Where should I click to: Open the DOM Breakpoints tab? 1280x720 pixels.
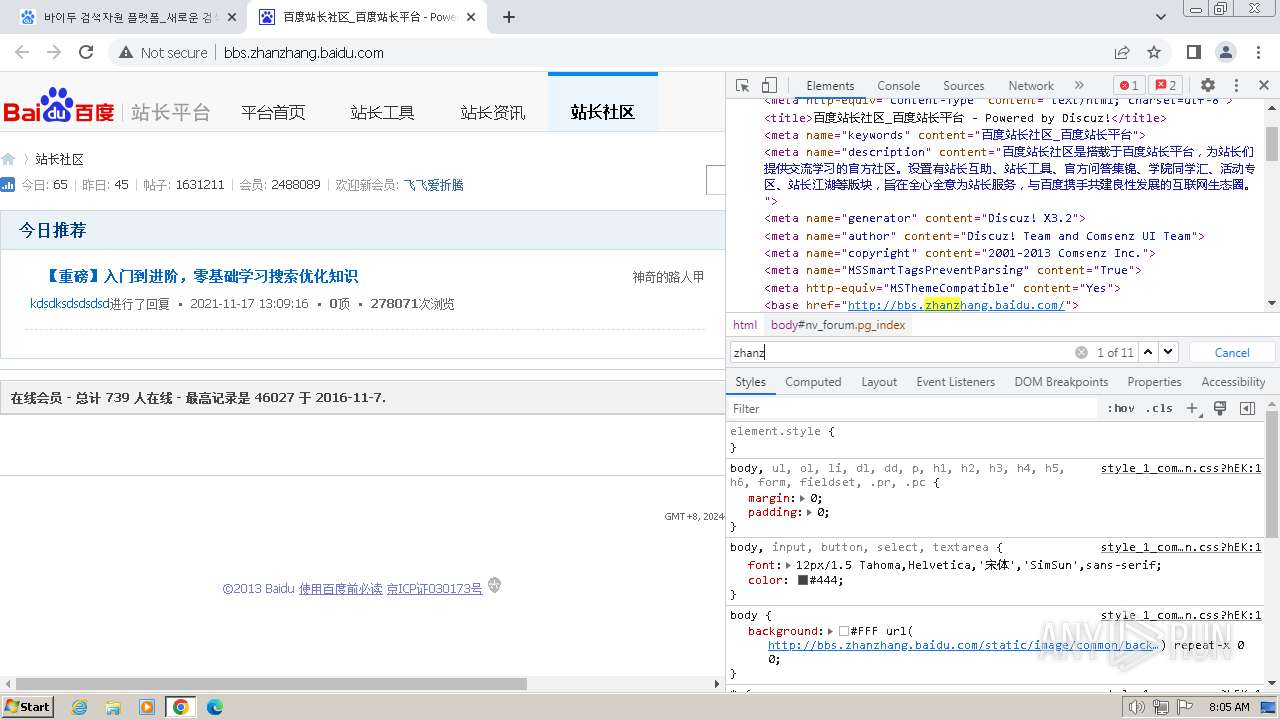(1061, 382)
